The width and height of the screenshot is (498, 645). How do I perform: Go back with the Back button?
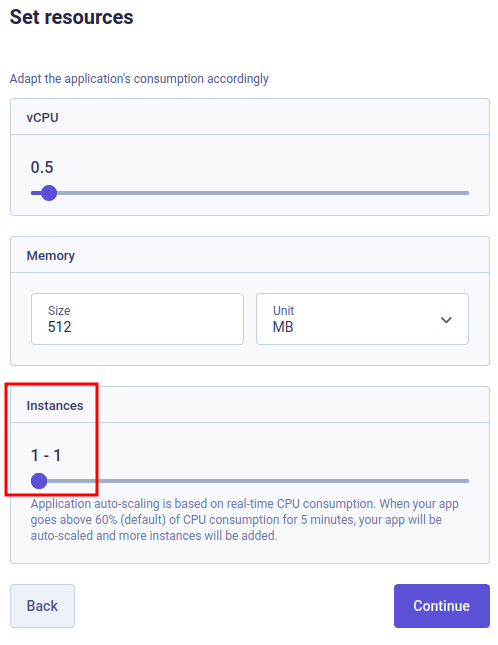(x=42, y=606)
